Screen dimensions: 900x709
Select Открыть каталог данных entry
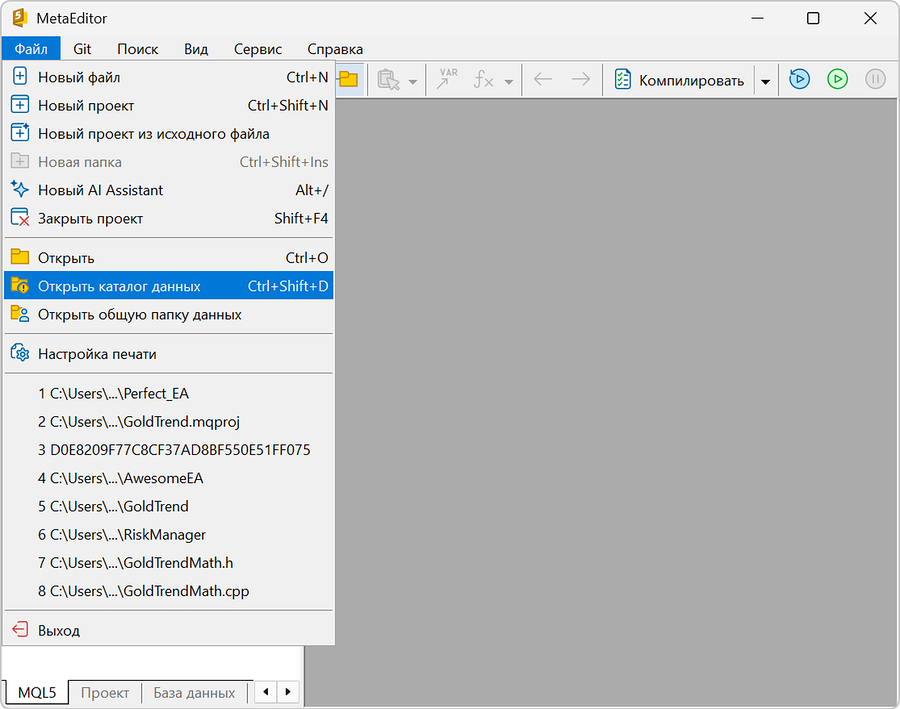(169, 285)
